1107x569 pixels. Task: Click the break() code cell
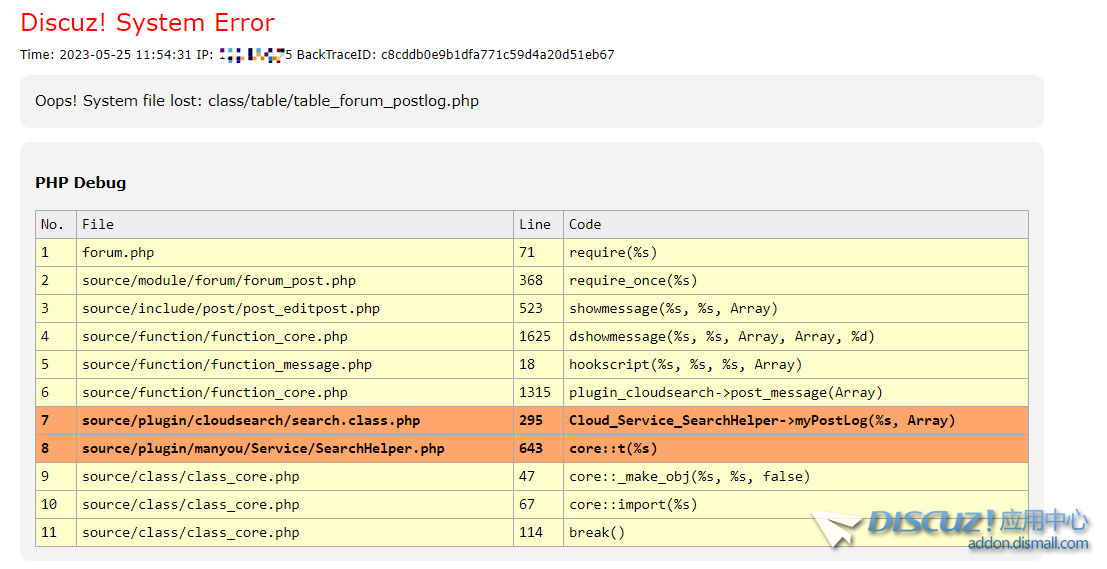coord(597,532)
